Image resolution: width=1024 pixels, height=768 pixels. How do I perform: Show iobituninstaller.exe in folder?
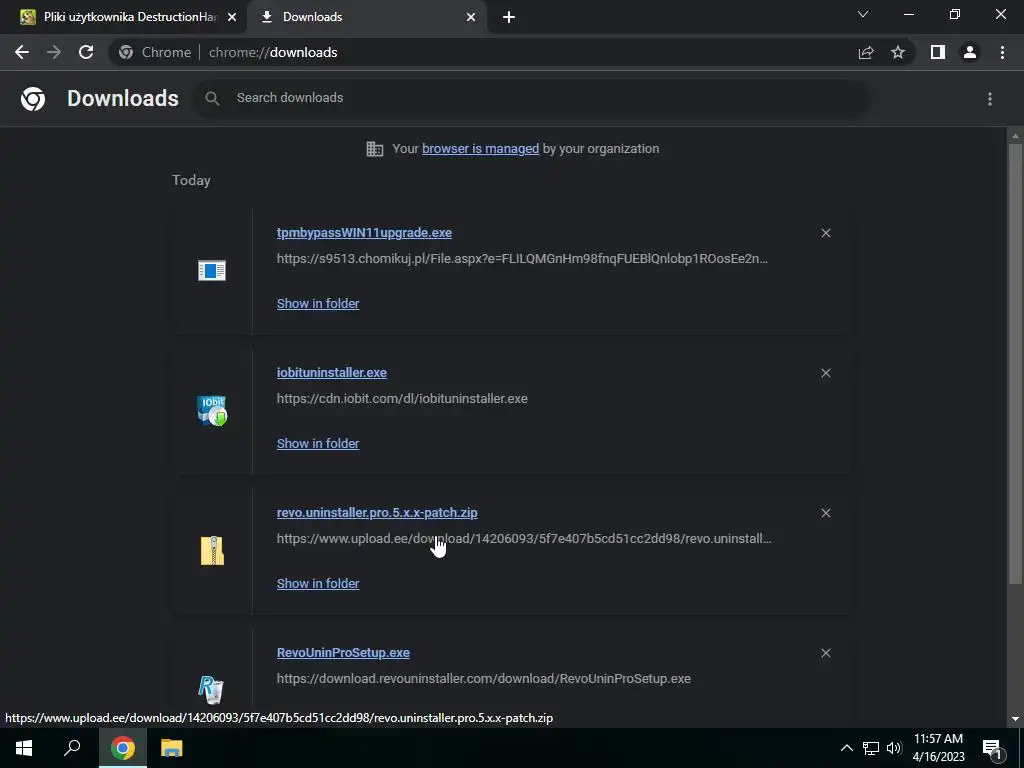coord(318,443)
